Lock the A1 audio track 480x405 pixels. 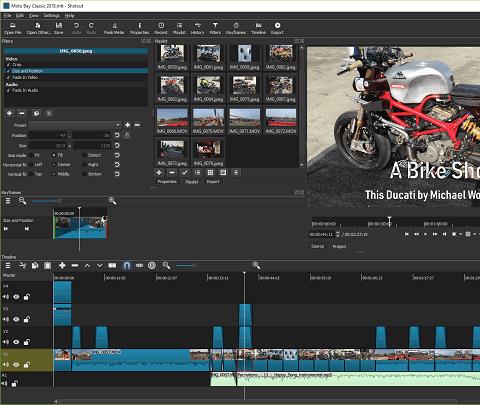click(x=14, y=384)
